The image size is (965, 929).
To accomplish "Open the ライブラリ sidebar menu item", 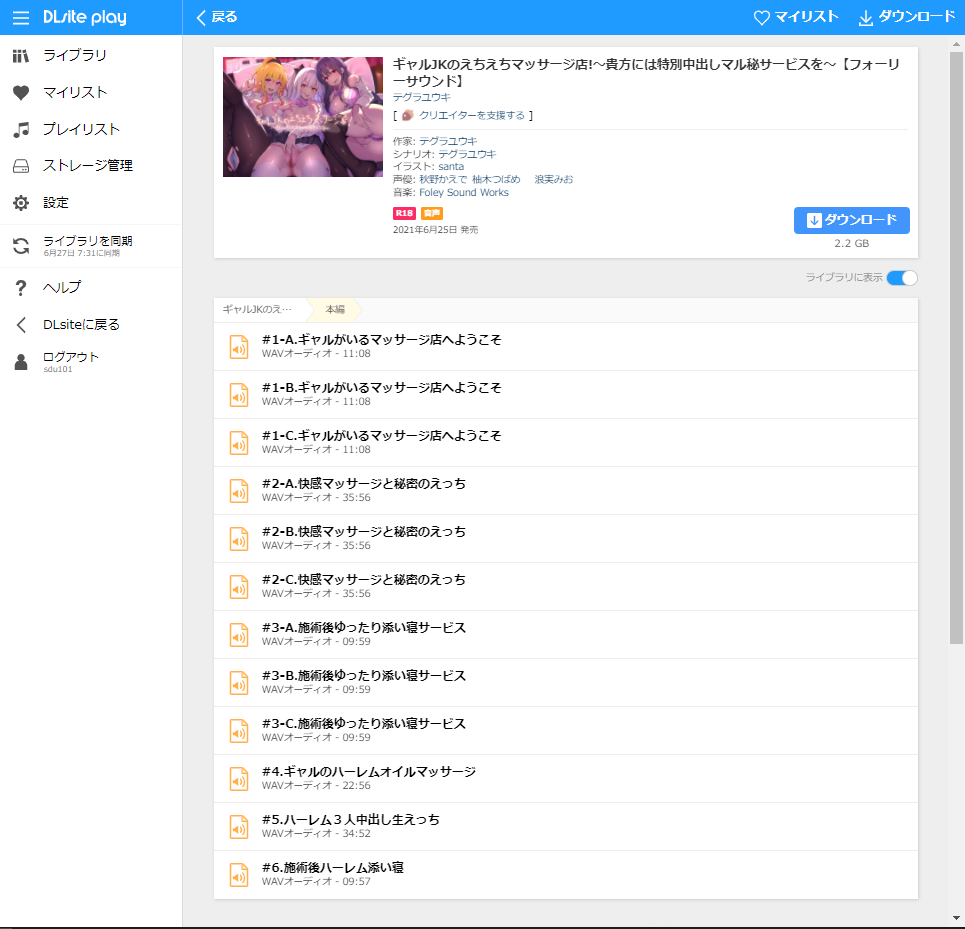I will click(x=91, y=55).
